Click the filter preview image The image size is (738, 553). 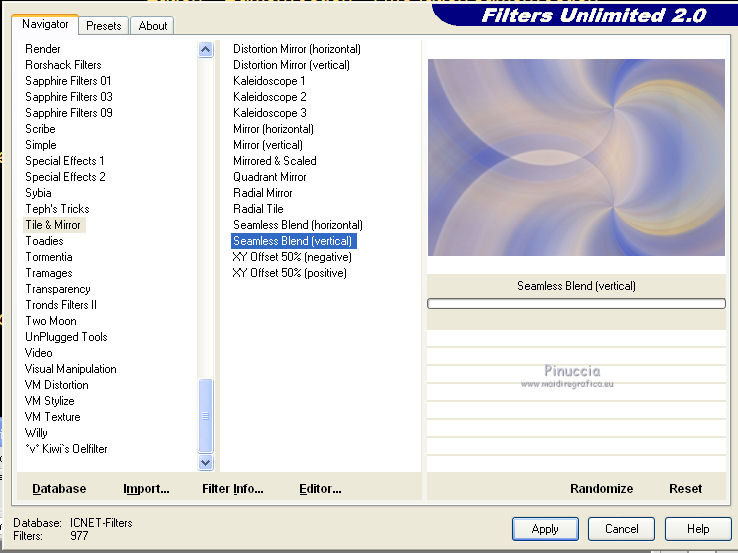[576, 157]
